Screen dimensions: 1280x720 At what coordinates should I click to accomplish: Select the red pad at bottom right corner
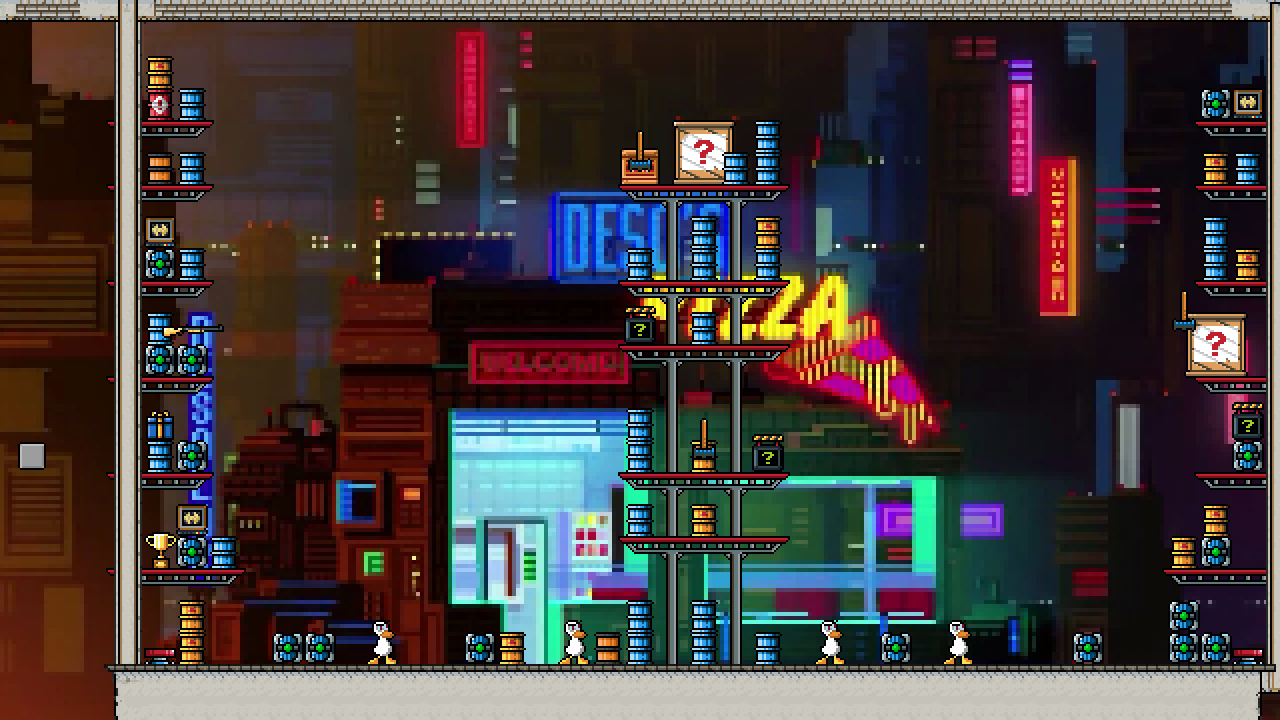tap(1248, 655)
